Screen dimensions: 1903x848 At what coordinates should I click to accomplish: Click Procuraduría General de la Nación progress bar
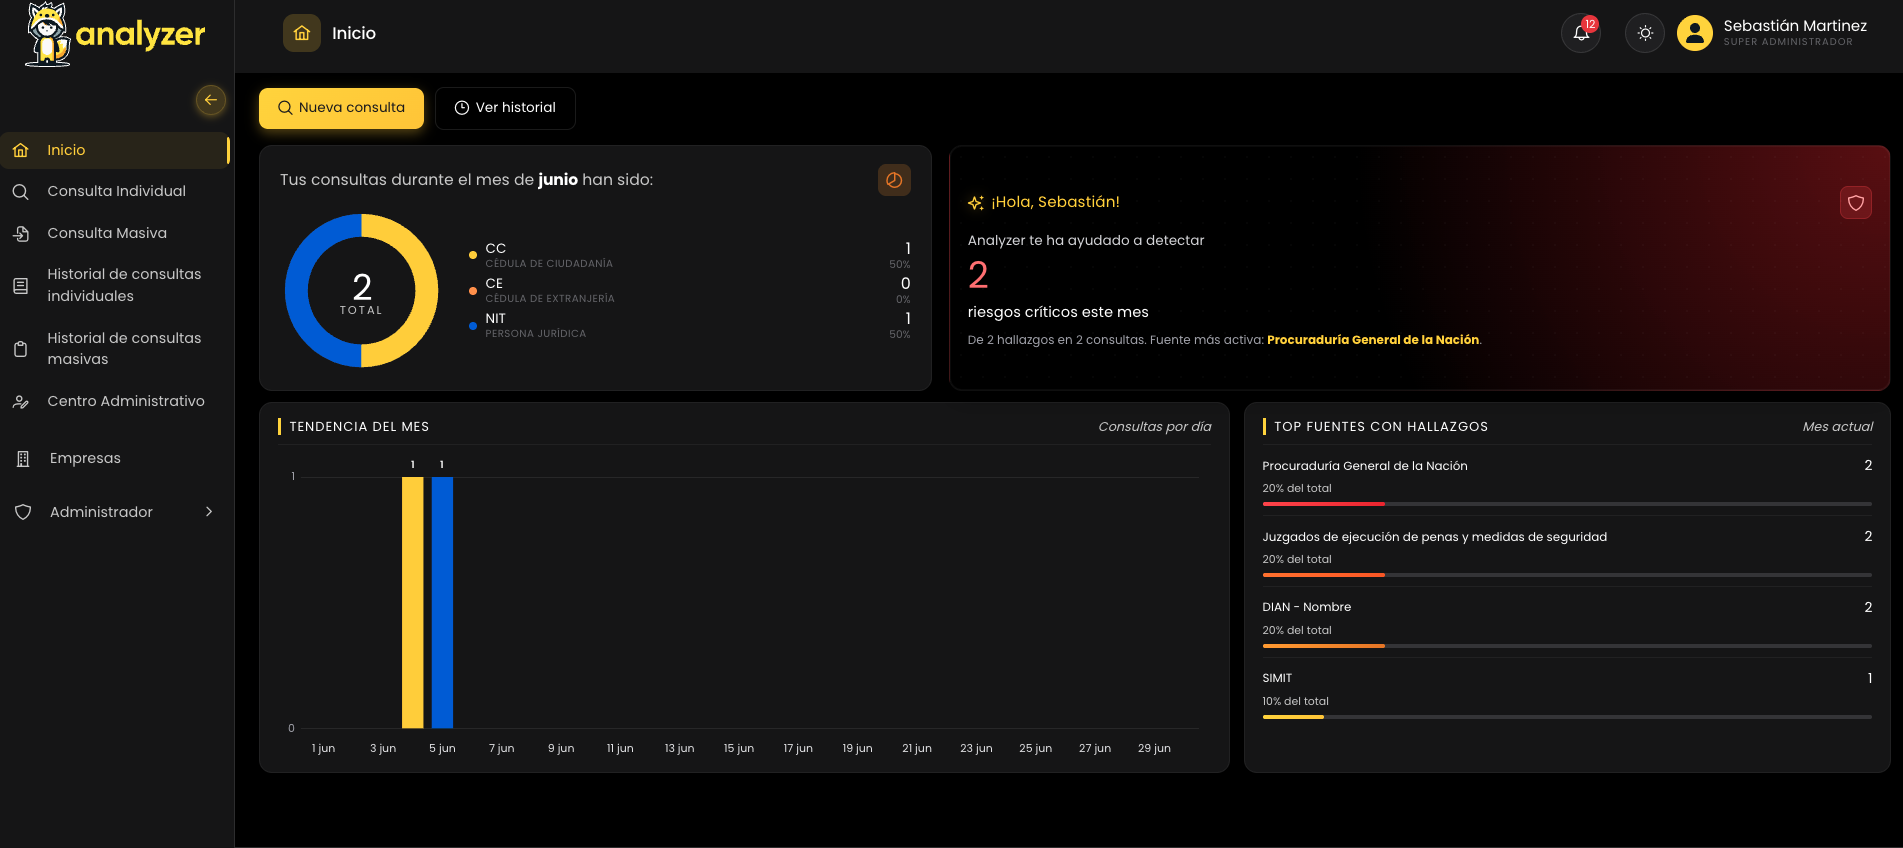(1567, 504)
